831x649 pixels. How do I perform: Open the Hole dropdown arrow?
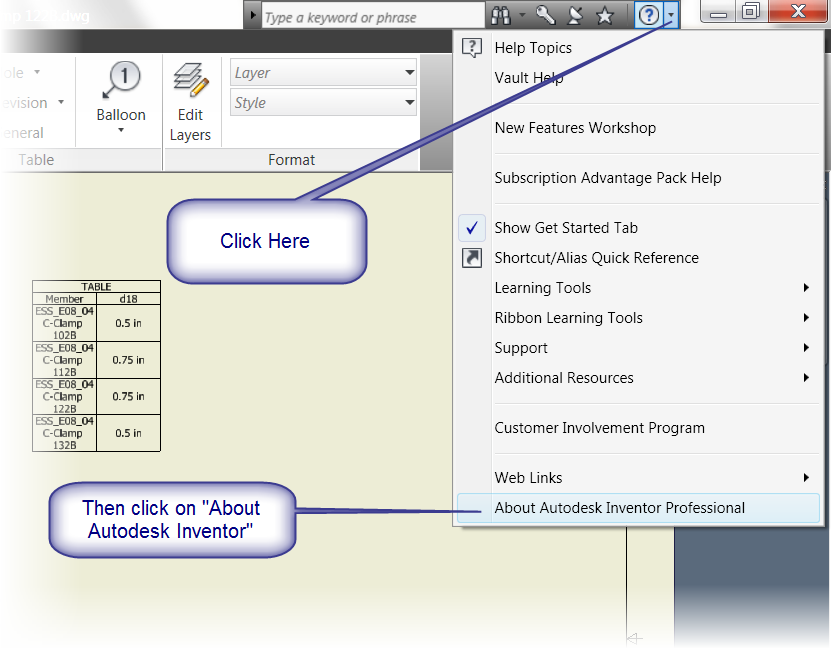coord(37,72)
